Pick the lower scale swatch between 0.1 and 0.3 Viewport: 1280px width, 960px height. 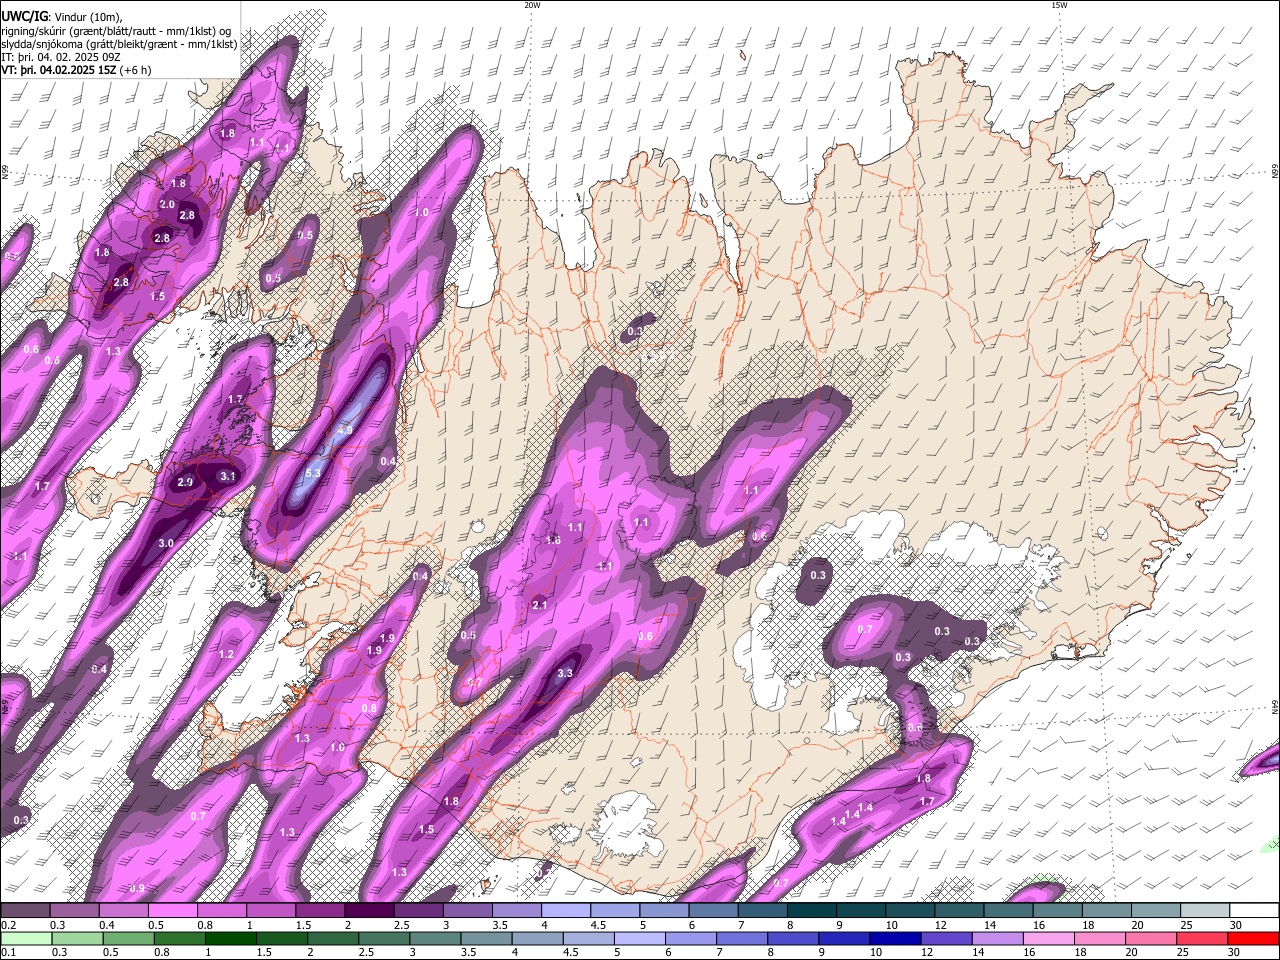(x=25, y=938)
